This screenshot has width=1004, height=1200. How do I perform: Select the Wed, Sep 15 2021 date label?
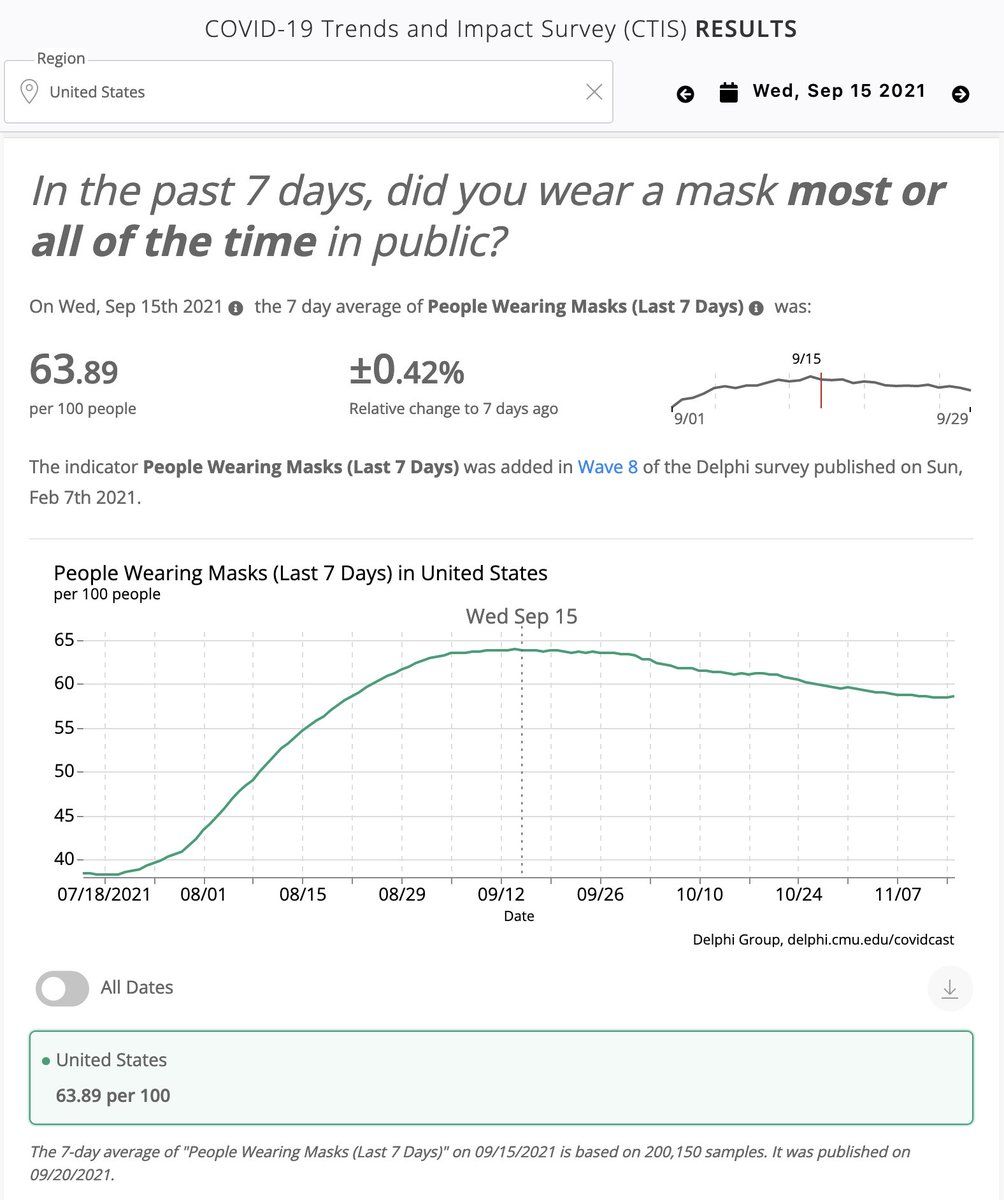839,91
